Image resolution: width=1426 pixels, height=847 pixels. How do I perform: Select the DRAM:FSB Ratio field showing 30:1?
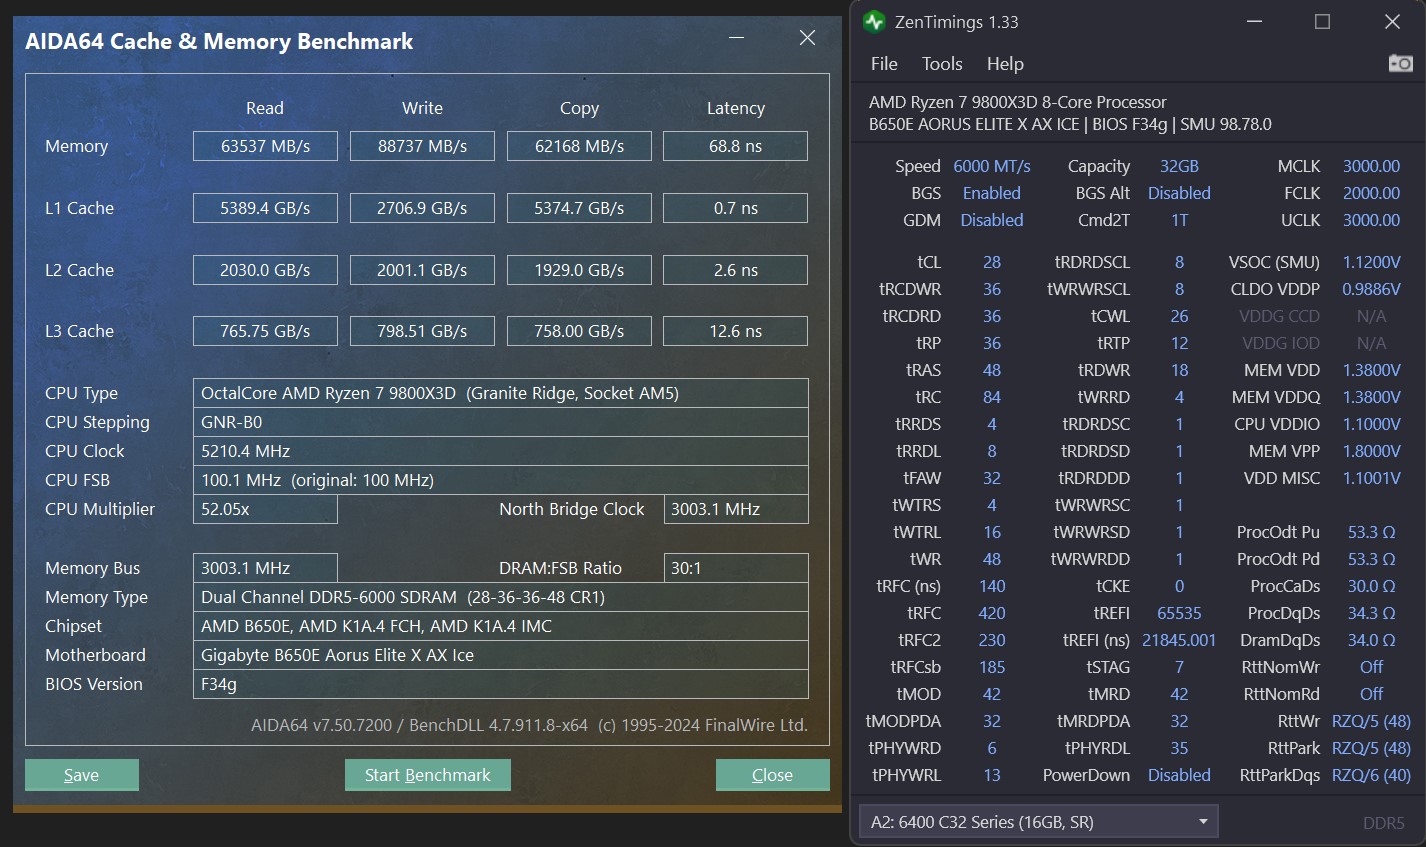(735, 567)
